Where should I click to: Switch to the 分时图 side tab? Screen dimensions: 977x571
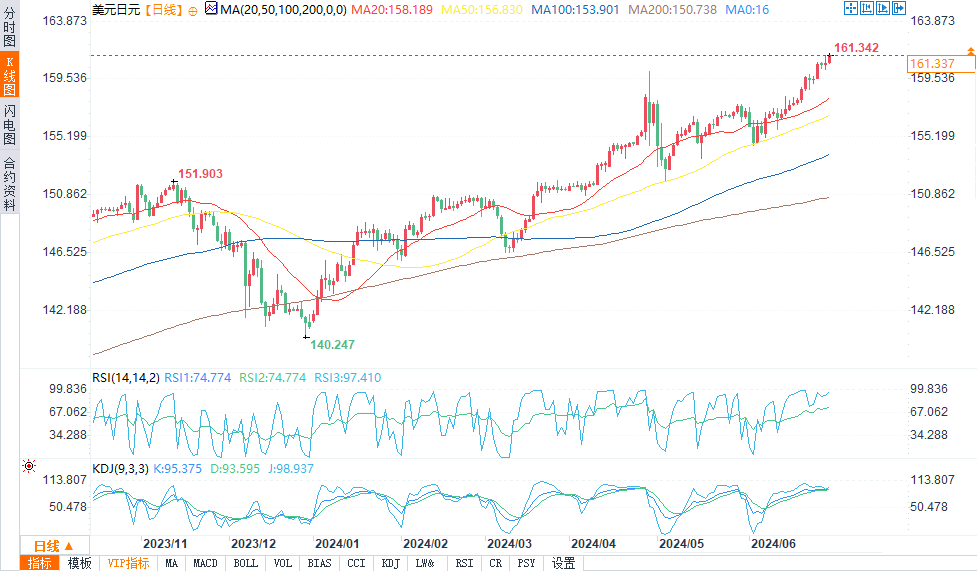pos(9,27)
